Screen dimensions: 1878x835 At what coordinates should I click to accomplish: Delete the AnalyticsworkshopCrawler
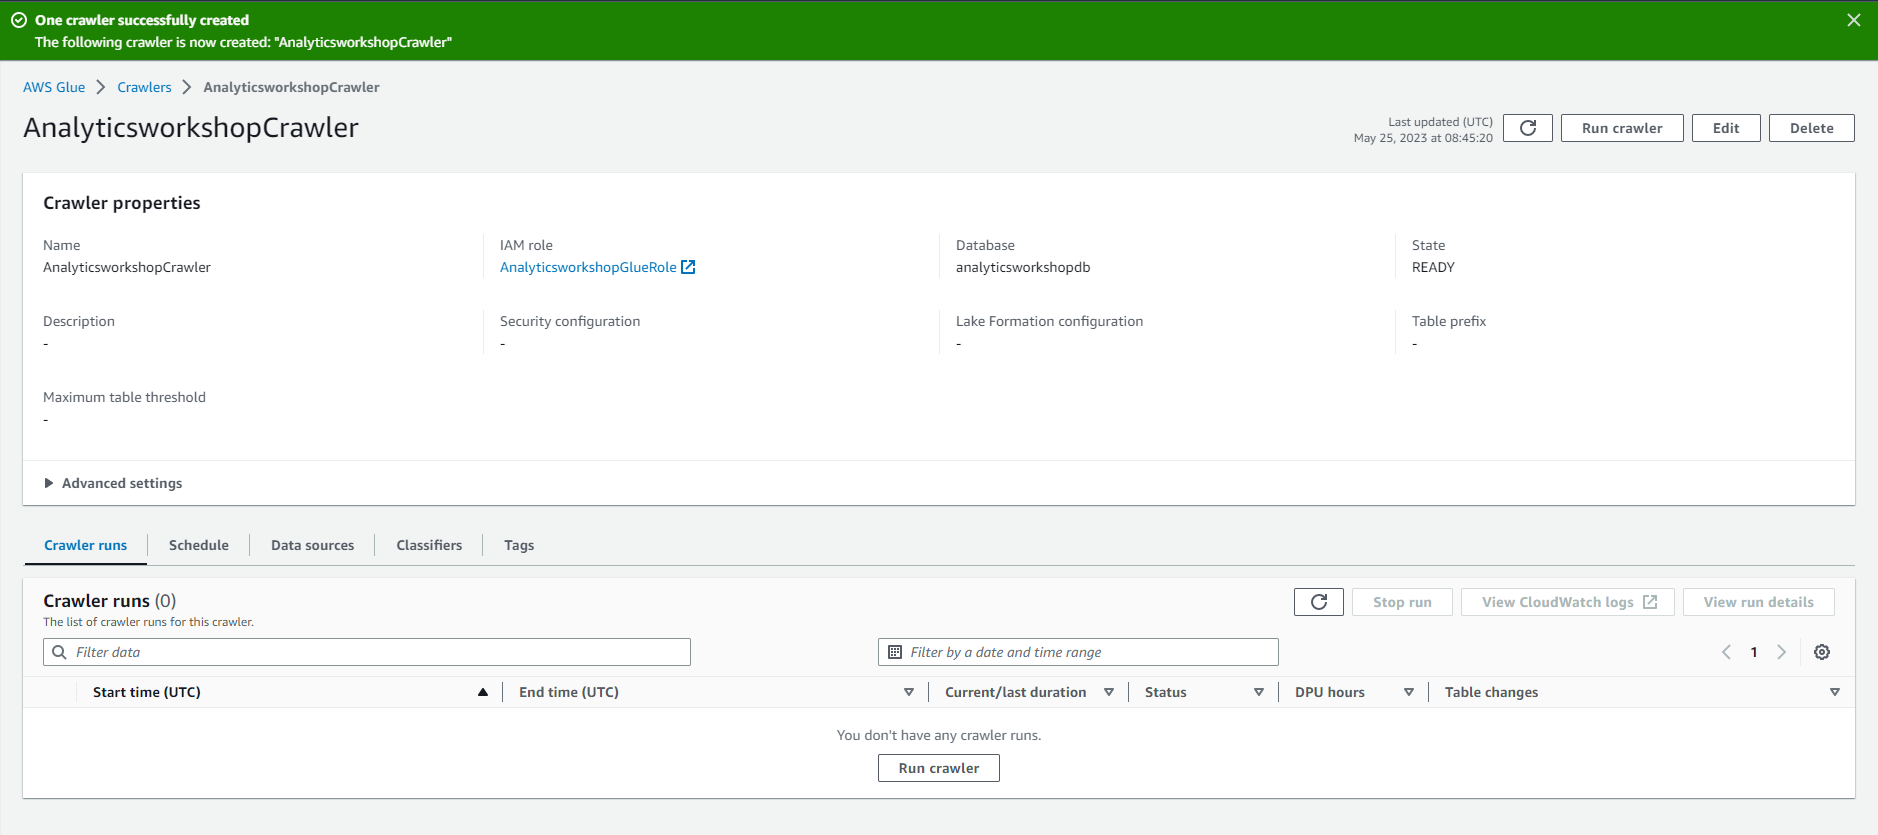[x=1812, y=128]
